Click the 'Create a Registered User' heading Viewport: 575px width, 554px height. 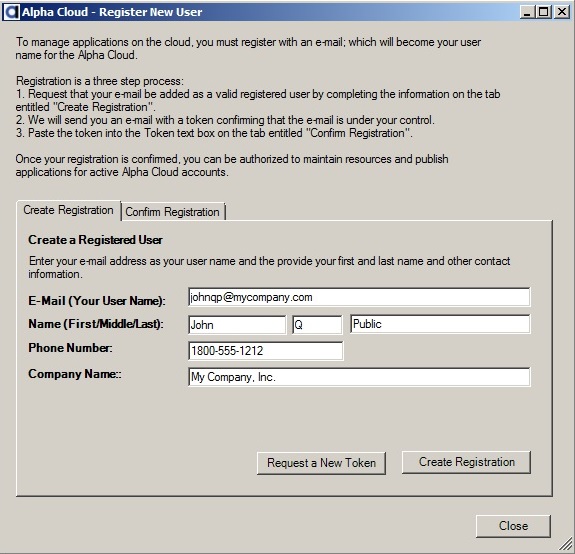click(95, 240)
